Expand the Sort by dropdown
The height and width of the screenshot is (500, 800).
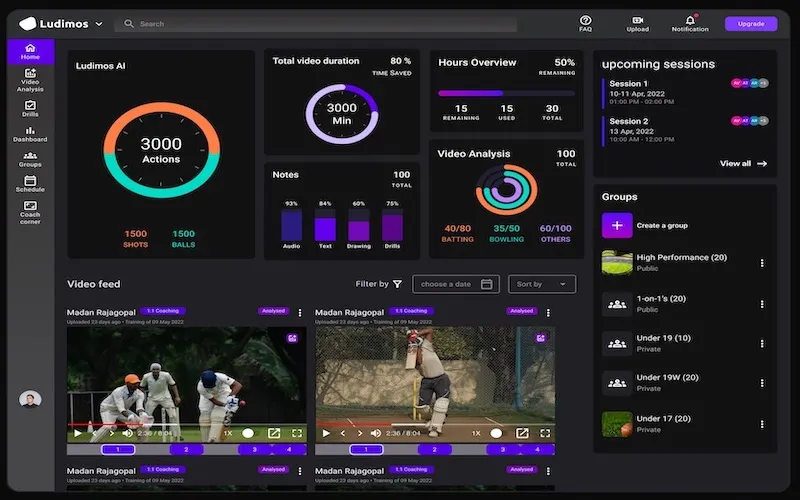click(x=542, y=284)
